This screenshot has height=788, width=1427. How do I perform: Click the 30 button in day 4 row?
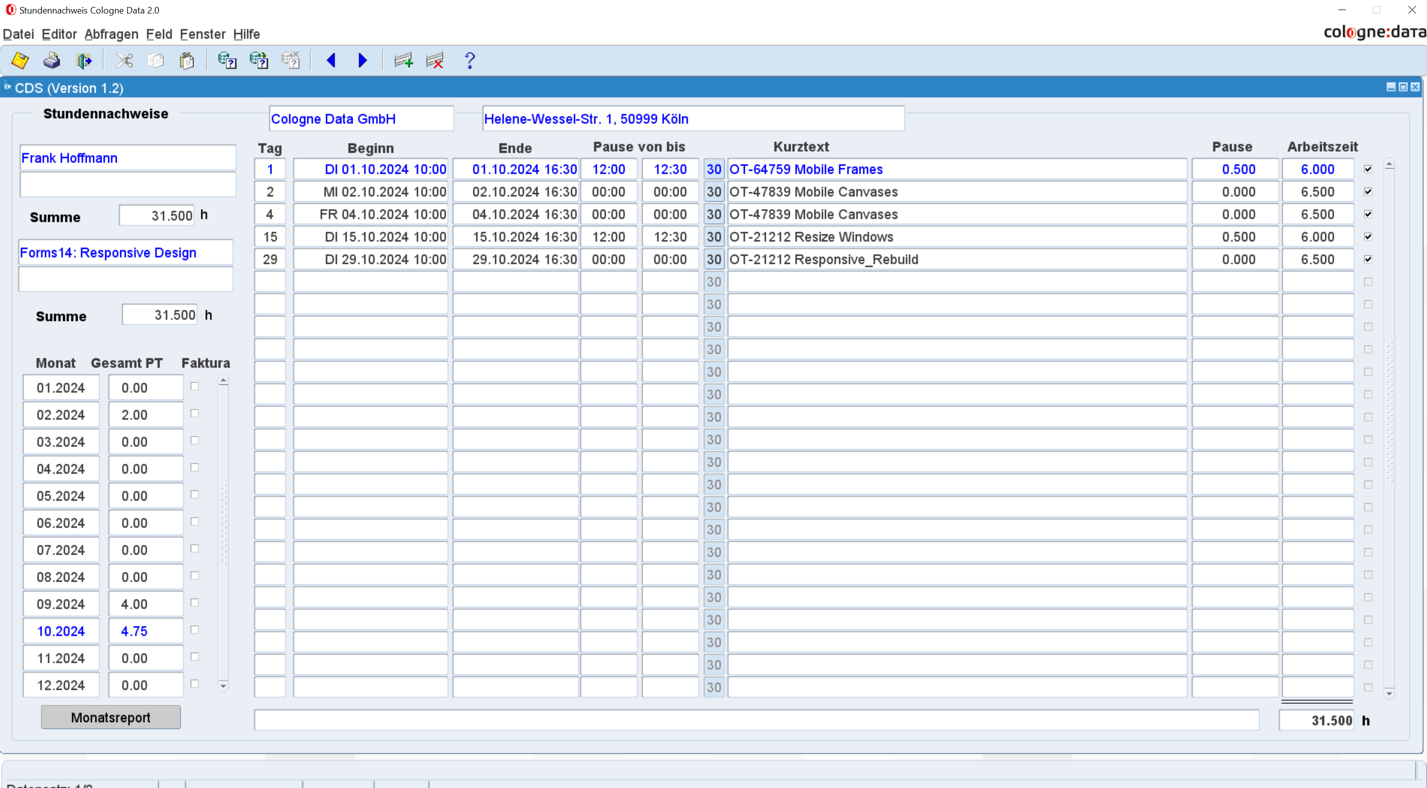(714, 215)
